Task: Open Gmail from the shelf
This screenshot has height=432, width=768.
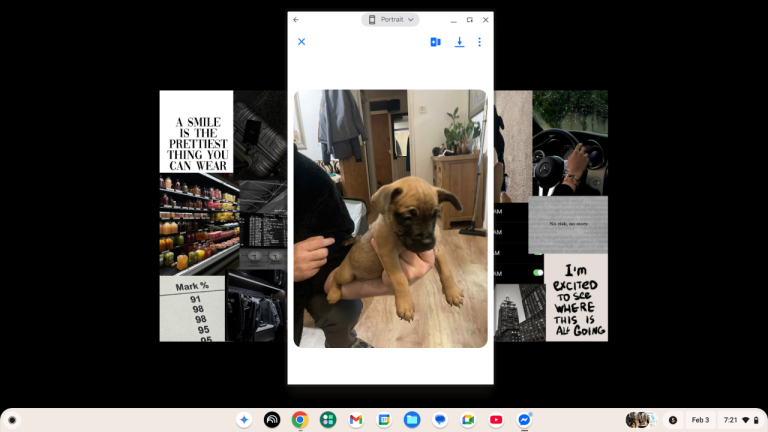Action: point(355,420)
